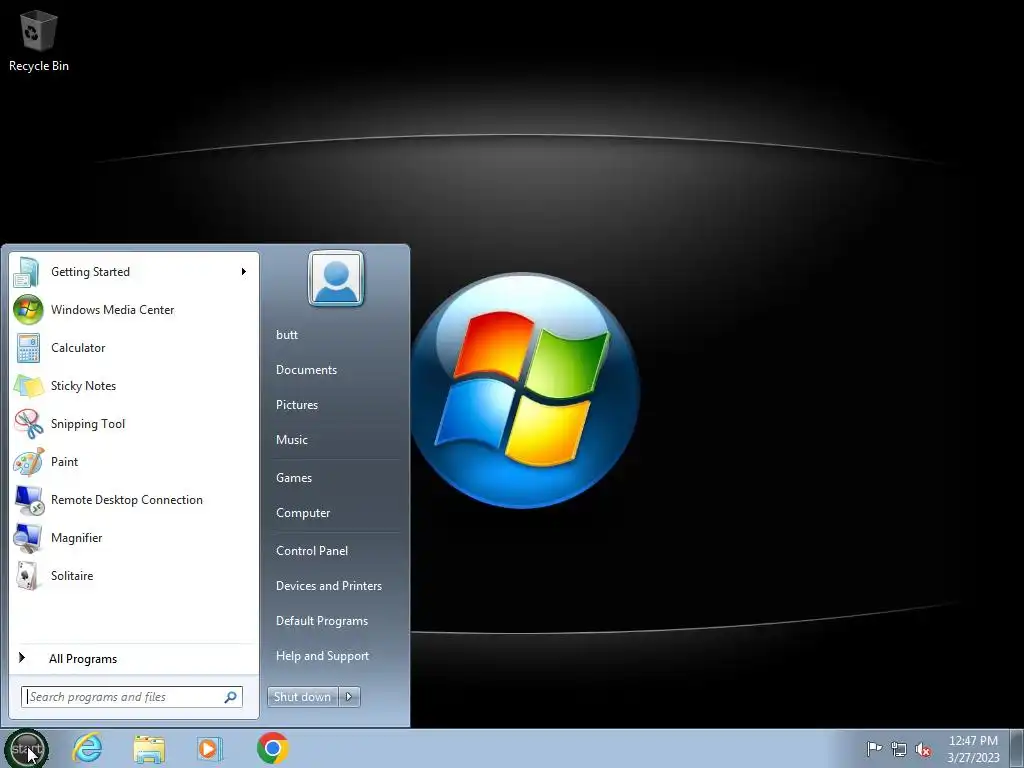Click the network tray icon

tap(899, 749)
